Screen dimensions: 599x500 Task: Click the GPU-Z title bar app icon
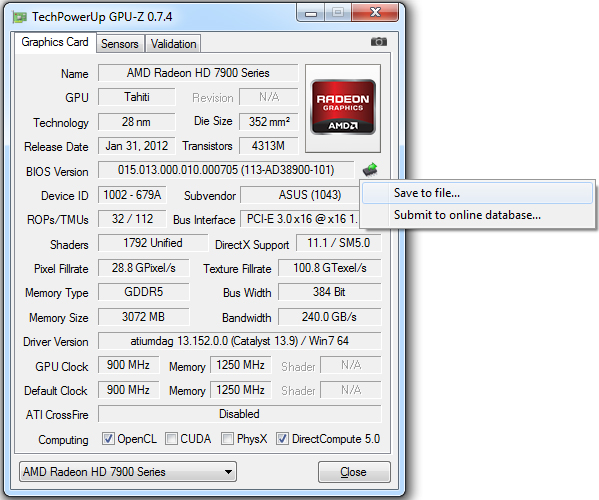20,17
